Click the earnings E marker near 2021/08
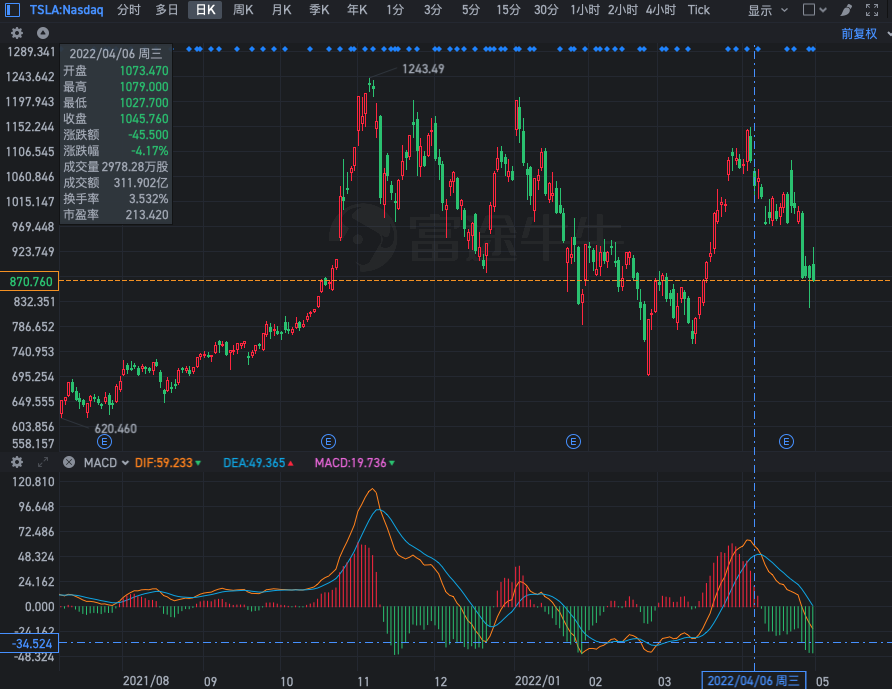Image resolution: width=892 pixels, height=689 pixels. click(104, 442)
